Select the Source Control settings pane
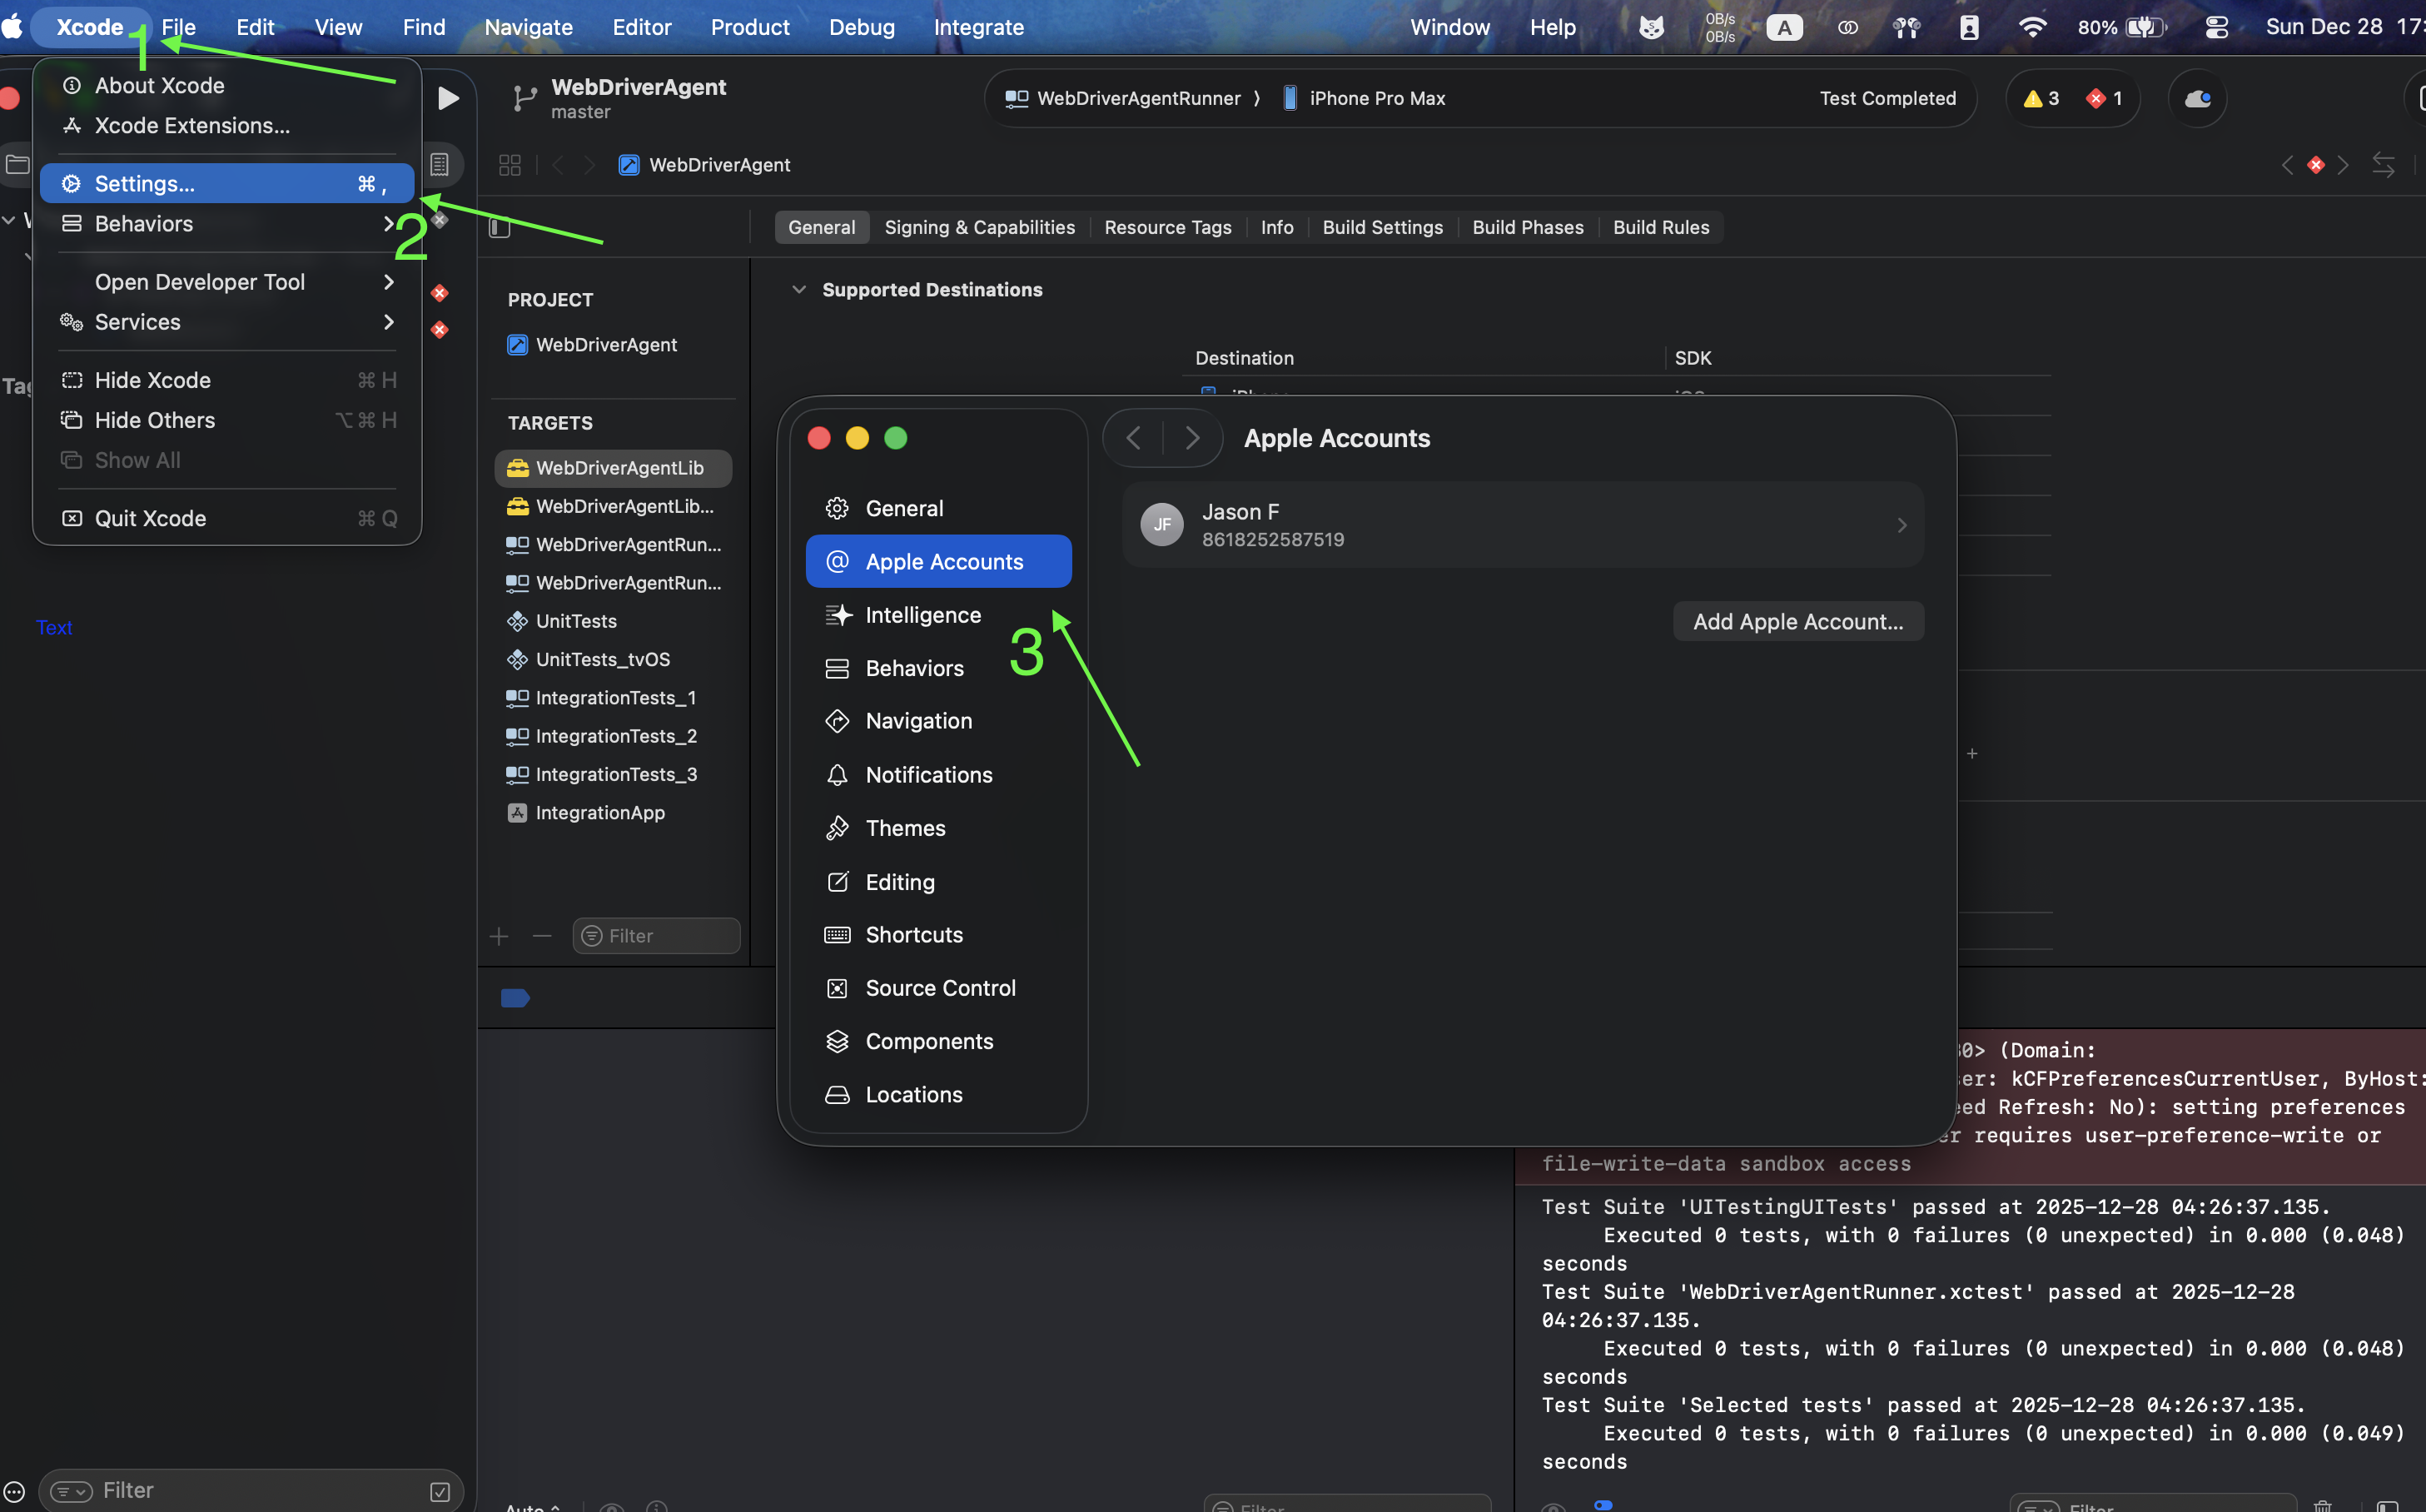Screen dimensions: 2426x1512 (x=939, y=988)
